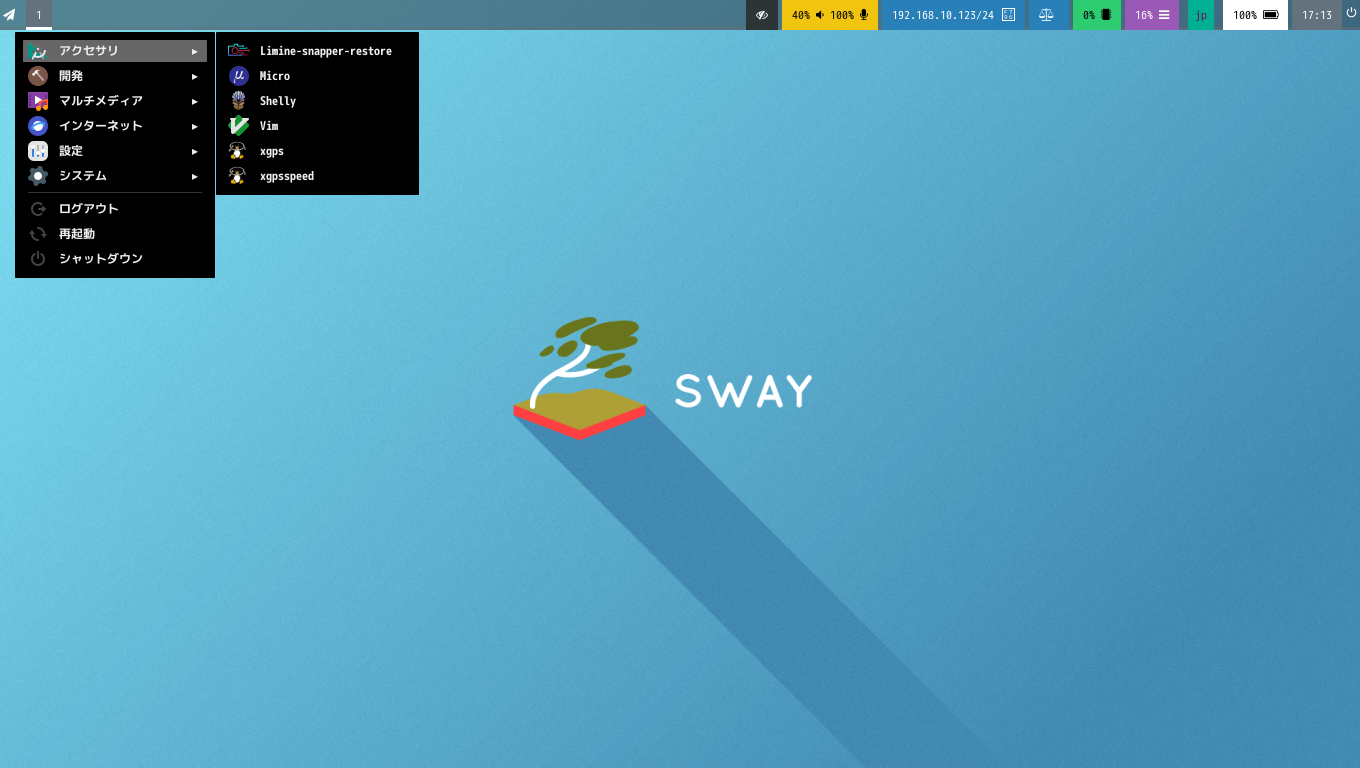This screenshot has height=768, width=1360.
Task: Click the 17:13 clock
Action: (1317, 15)
